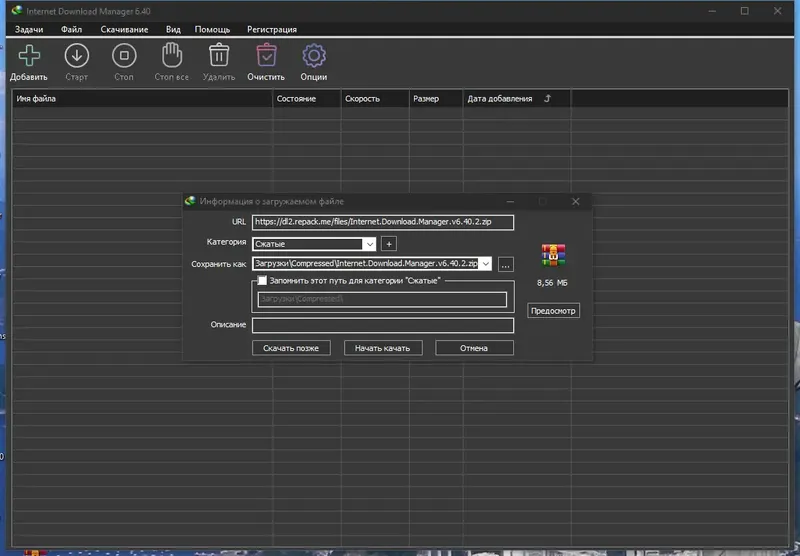Screen dimensions: 800x556
Task: Sort by Дата добавления column header
Action: (517, 98)
